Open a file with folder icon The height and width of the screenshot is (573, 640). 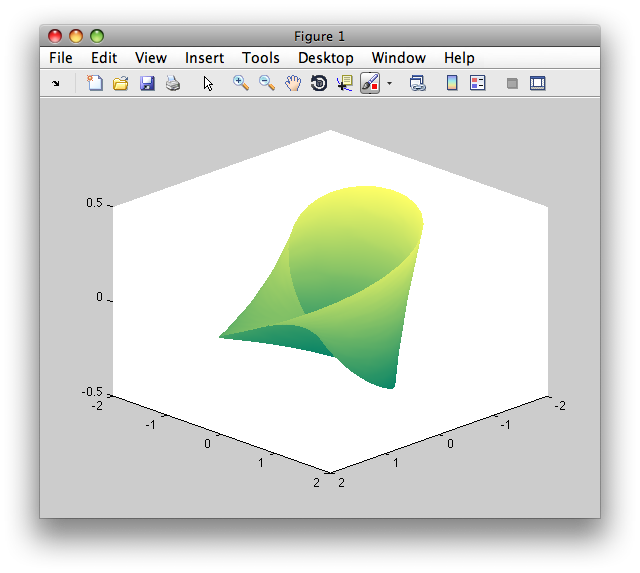(121, 83)
